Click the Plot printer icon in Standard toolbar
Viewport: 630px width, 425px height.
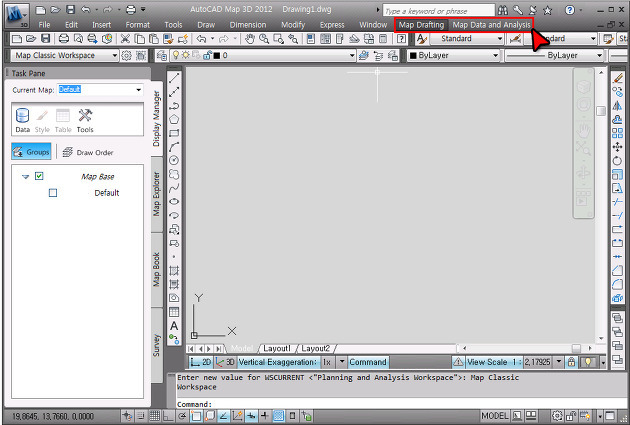click(x=64, y=39)
